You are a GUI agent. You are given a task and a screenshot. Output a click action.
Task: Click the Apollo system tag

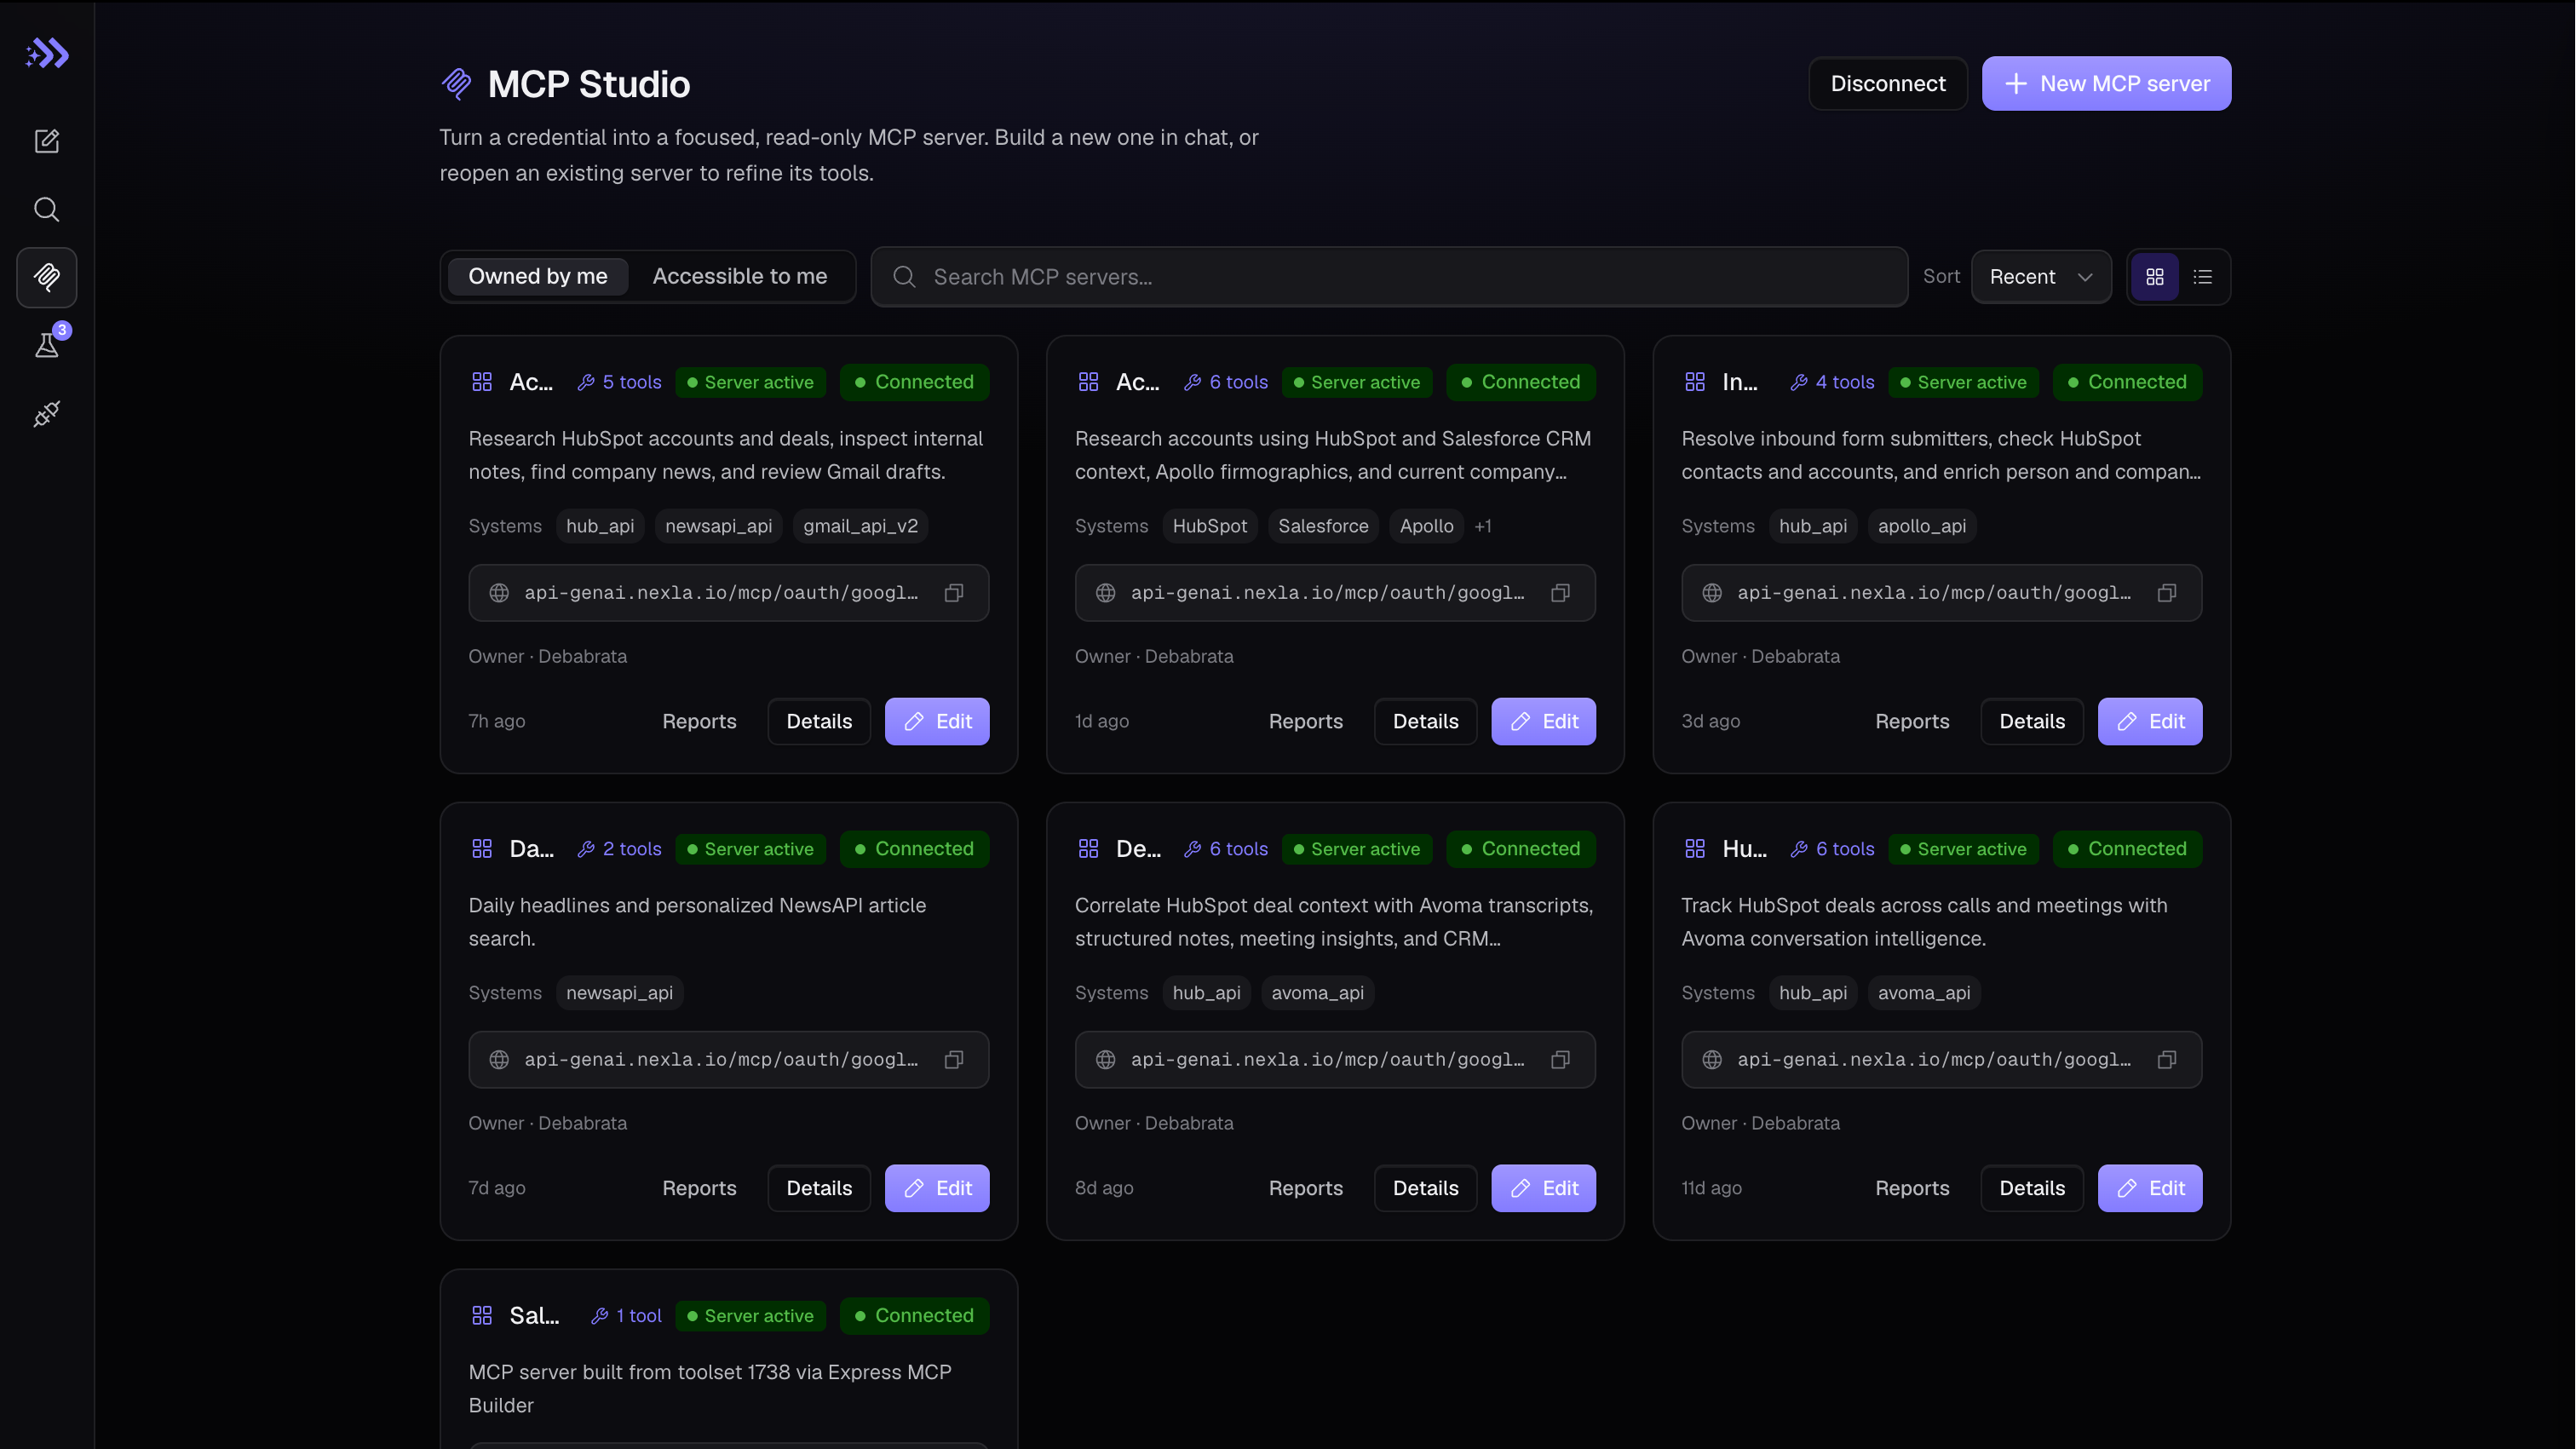point(1426,526)
